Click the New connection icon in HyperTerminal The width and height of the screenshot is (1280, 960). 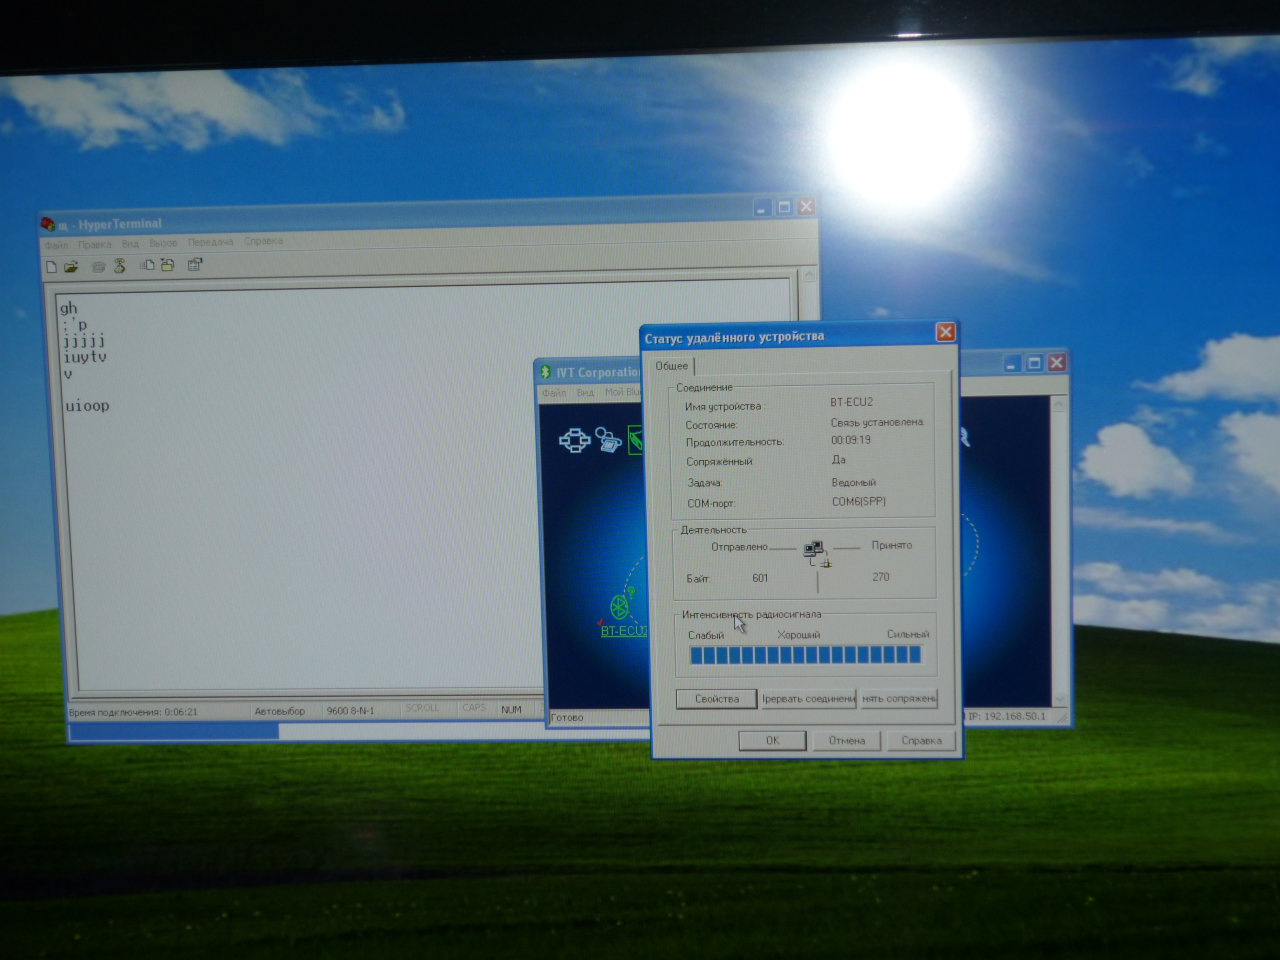52,266
